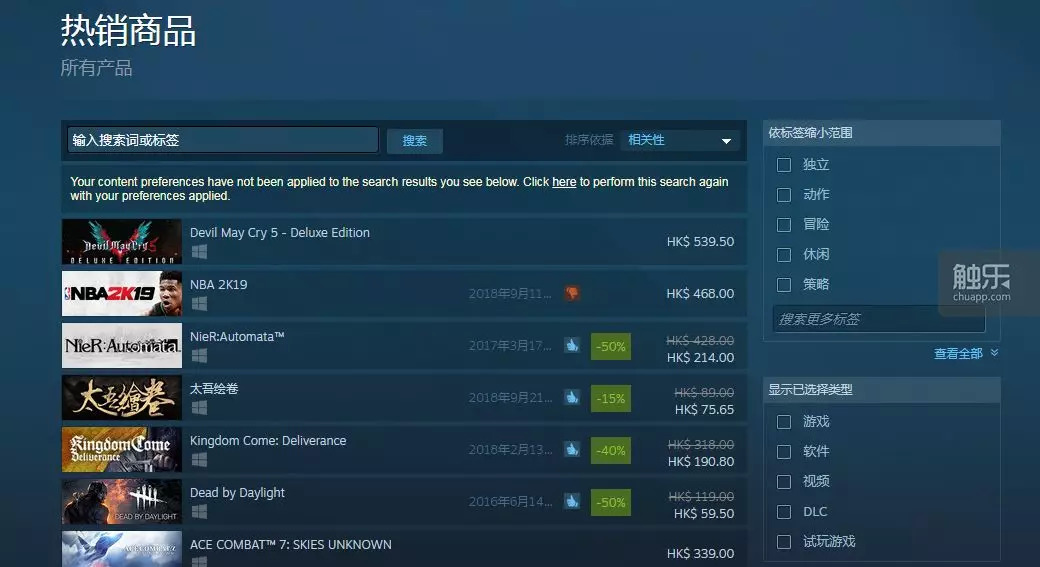This screenshot has height=567, width=1040.
Task: Open the Dead by Daylight cover thumbnail
Action: [121, 501]
